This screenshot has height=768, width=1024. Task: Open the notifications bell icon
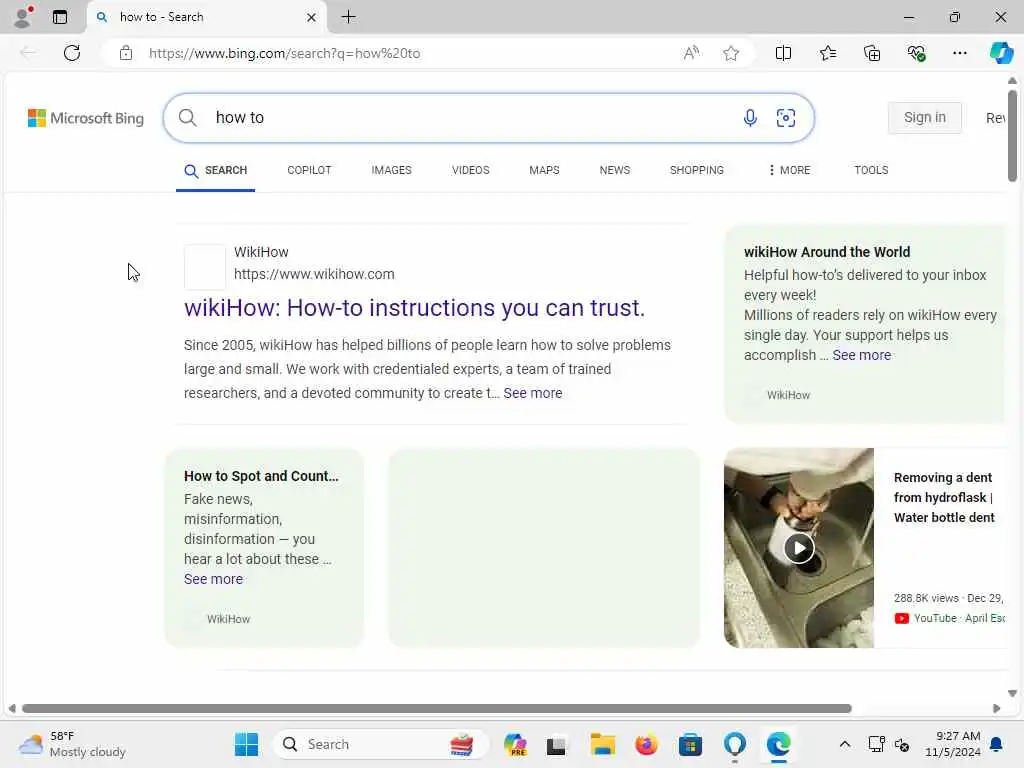click(x=997, y=744)
